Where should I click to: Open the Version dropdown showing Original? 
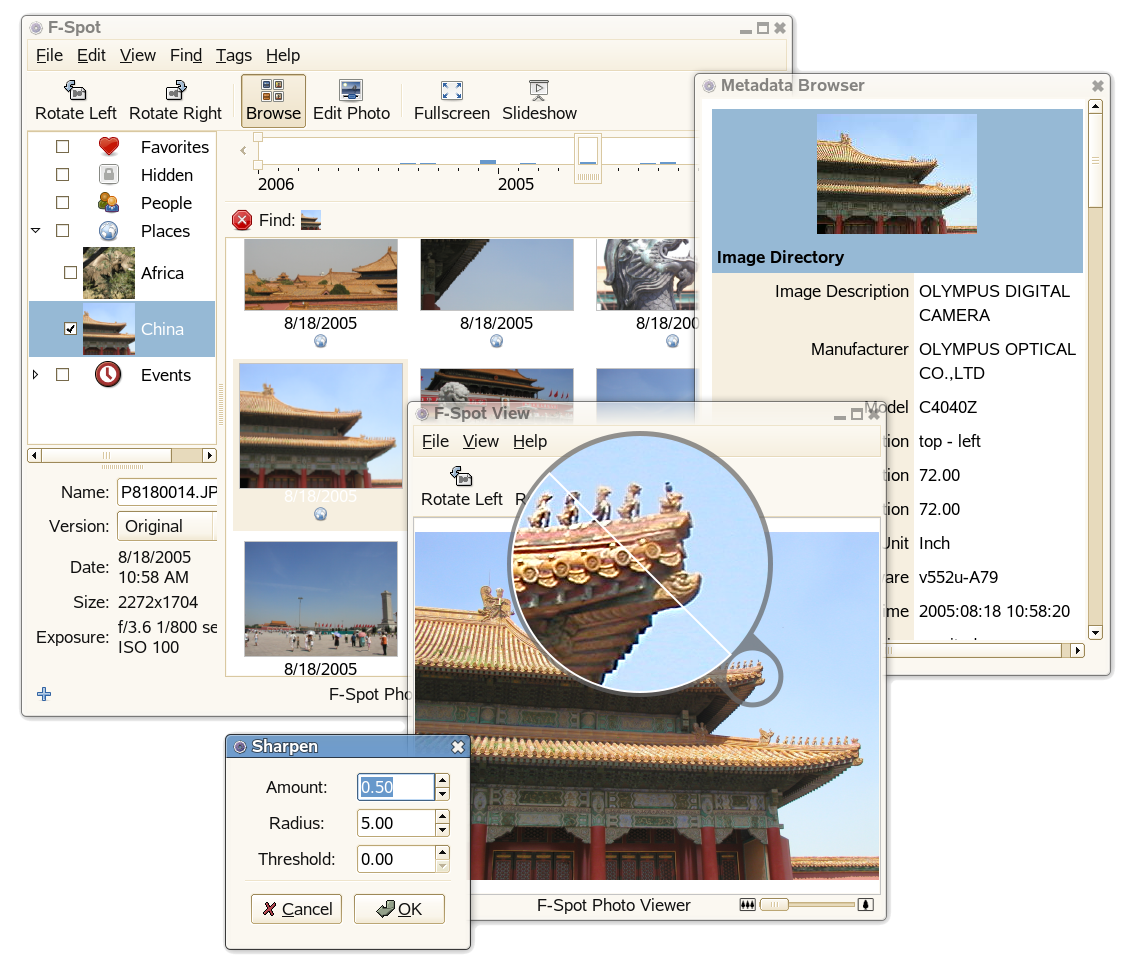point(167,526)
